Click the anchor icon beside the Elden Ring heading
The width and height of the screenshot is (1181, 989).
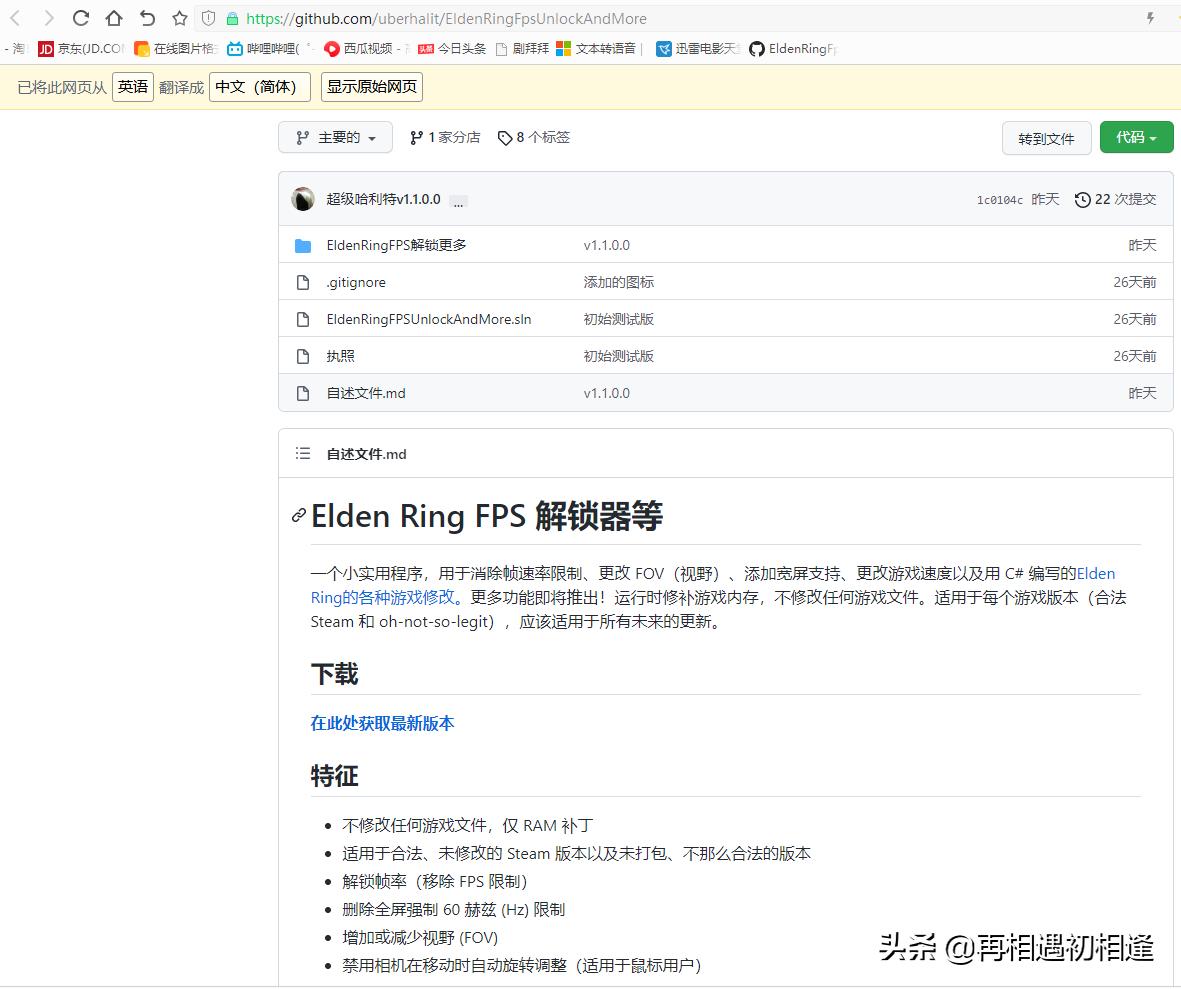click(297, 516)
